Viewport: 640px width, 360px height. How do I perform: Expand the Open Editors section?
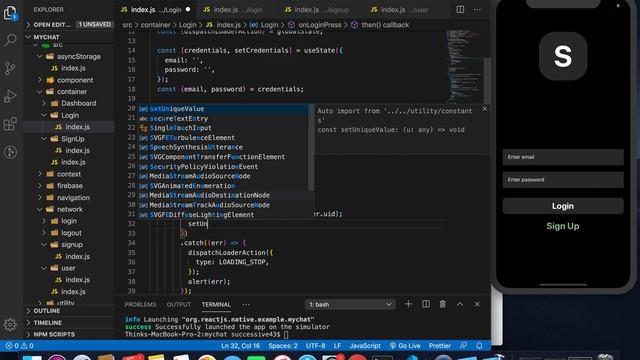69,24
